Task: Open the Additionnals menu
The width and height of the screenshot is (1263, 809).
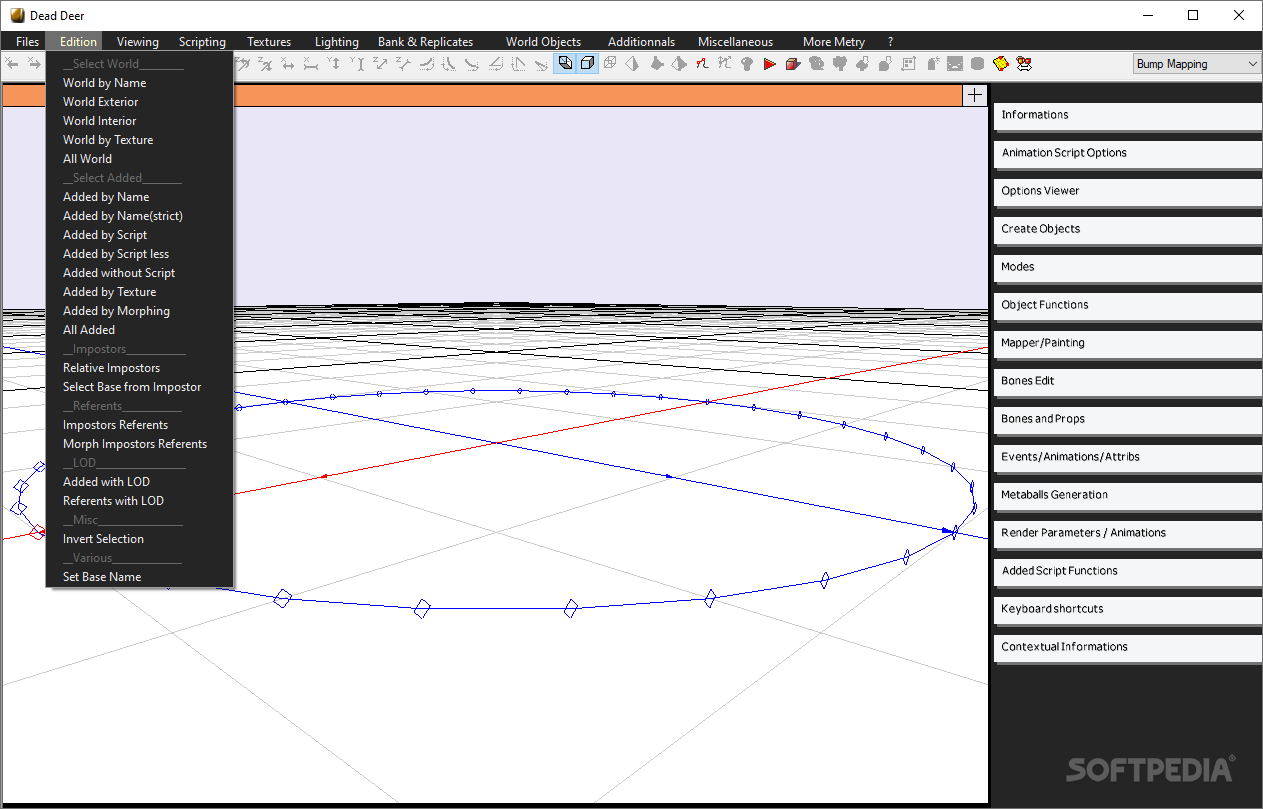Action: pos(641,42)
